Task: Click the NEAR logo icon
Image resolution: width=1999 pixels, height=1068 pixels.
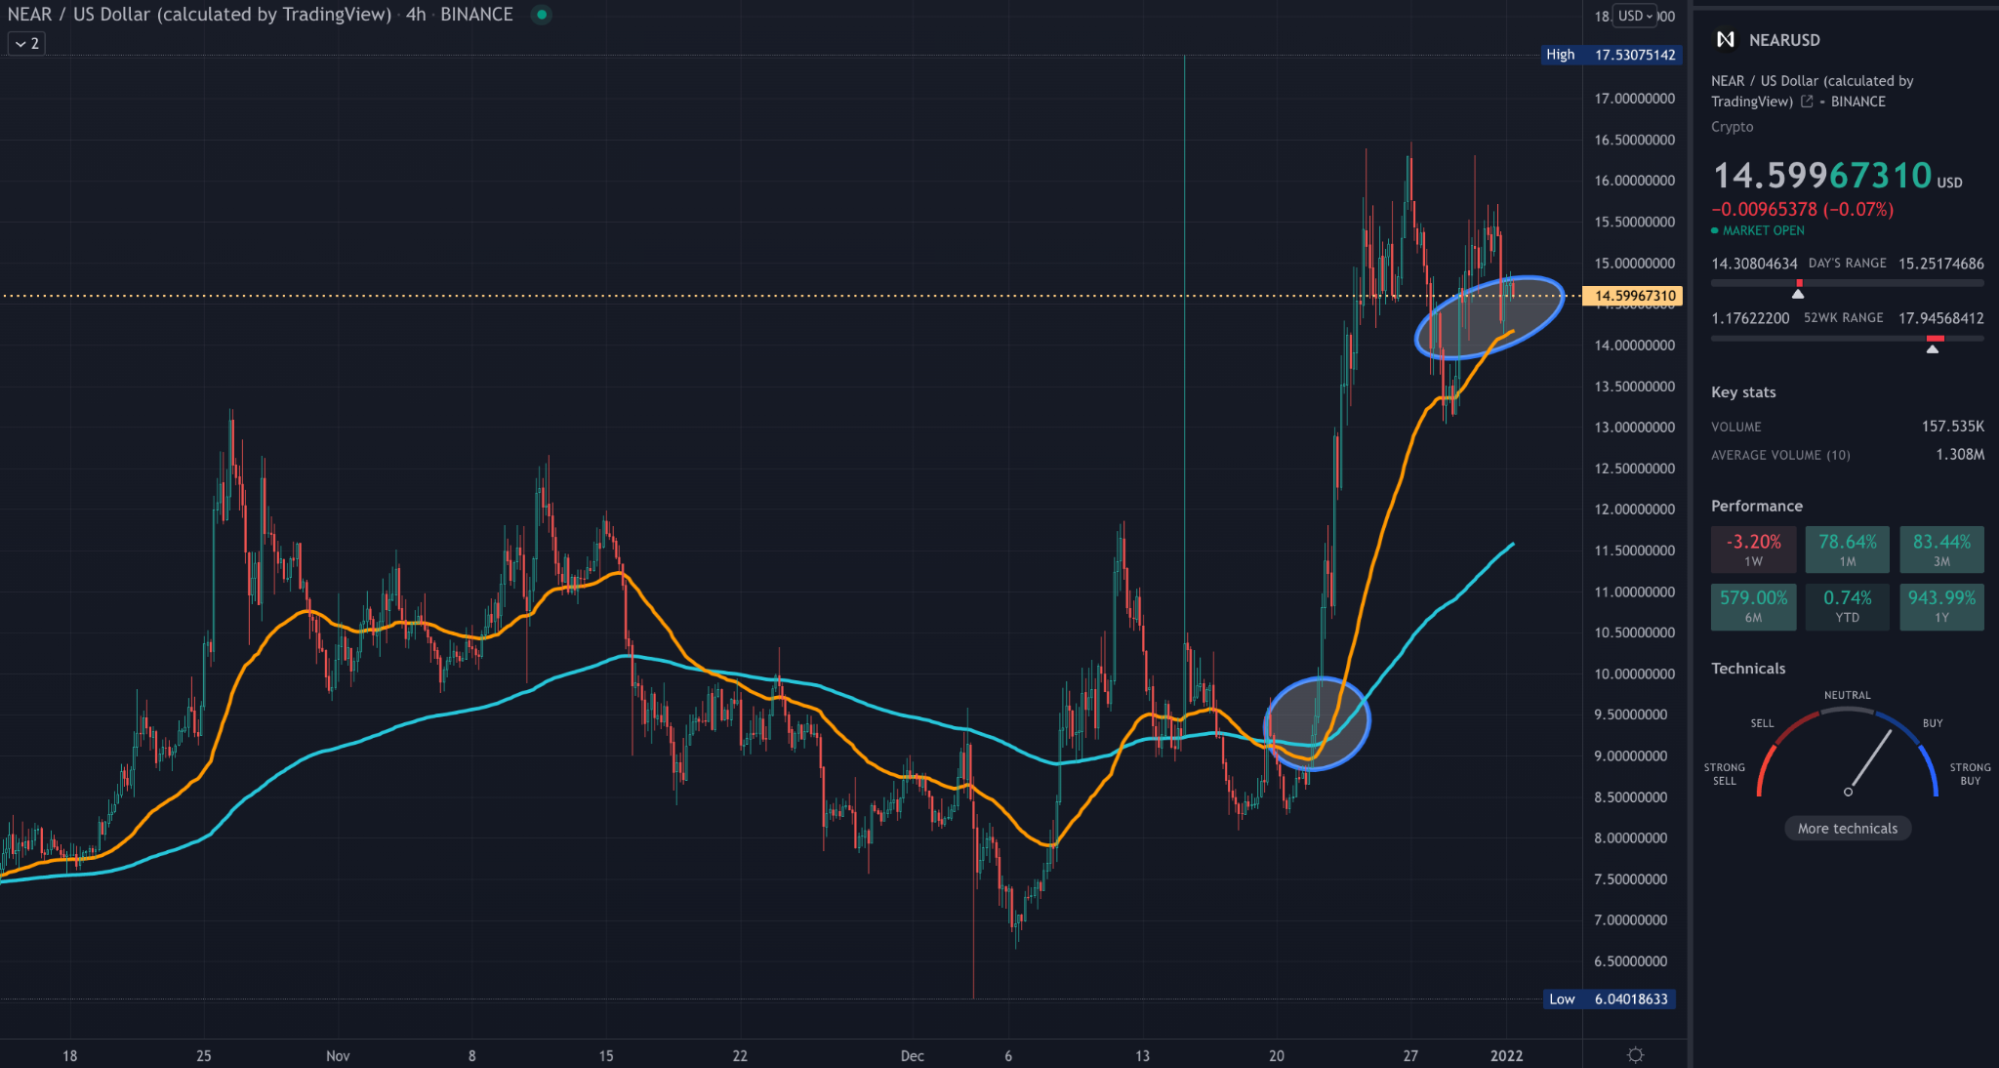Action: click(x=1725, y=40)
